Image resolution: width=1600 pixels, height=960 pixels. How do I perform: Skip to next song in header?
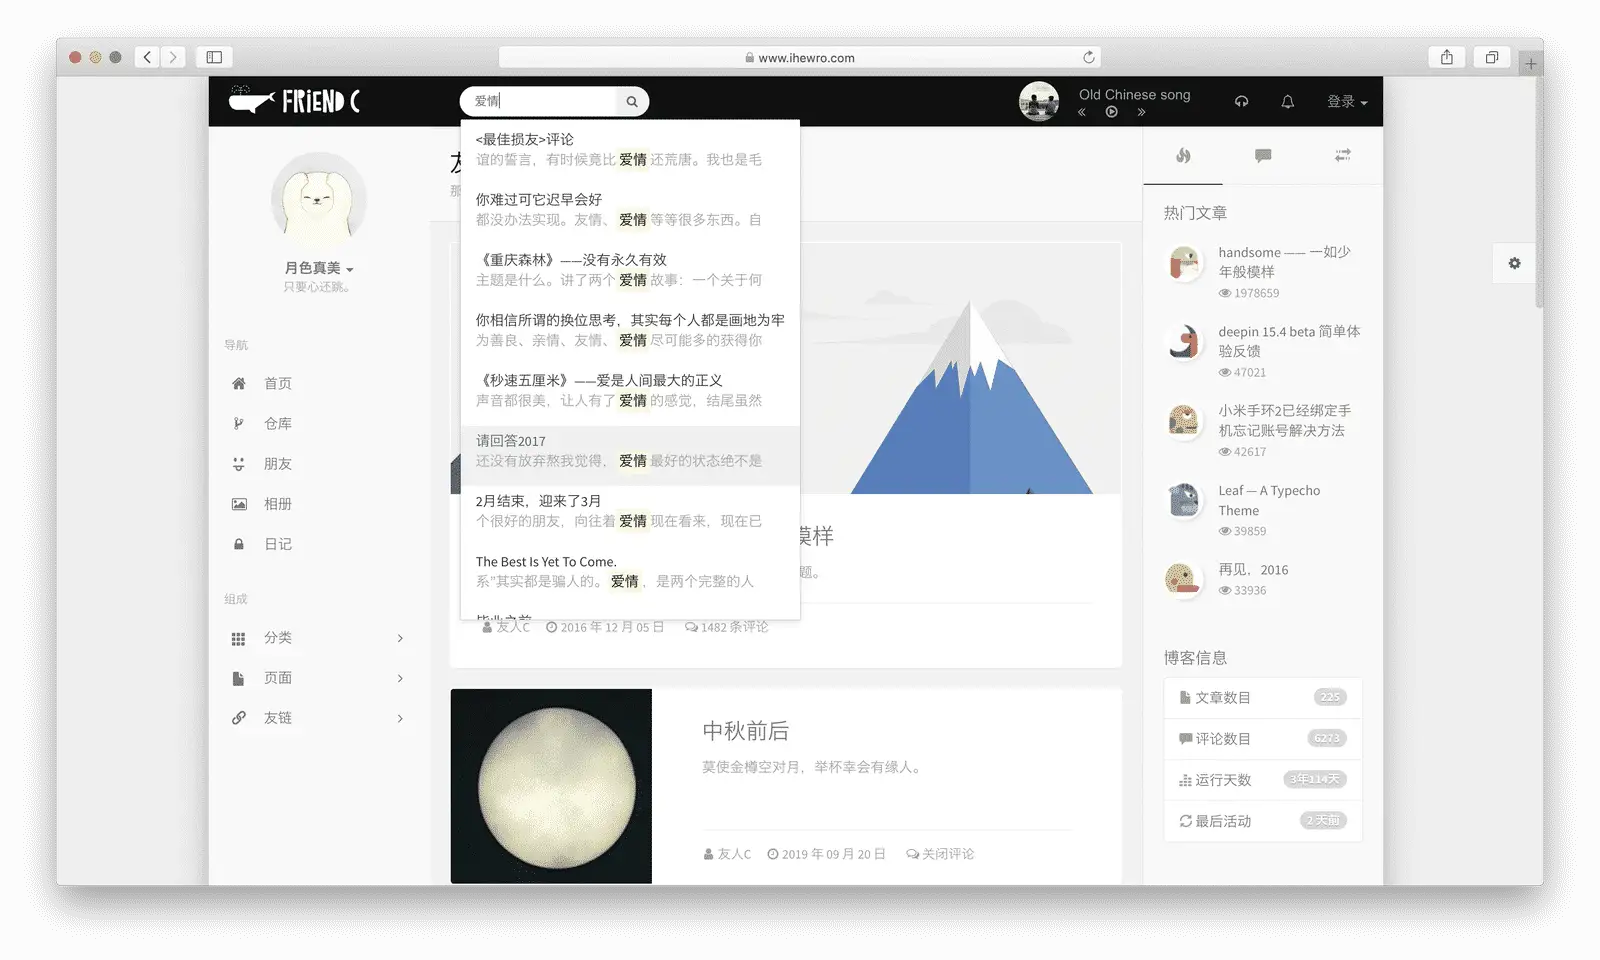pos(1141,112)
